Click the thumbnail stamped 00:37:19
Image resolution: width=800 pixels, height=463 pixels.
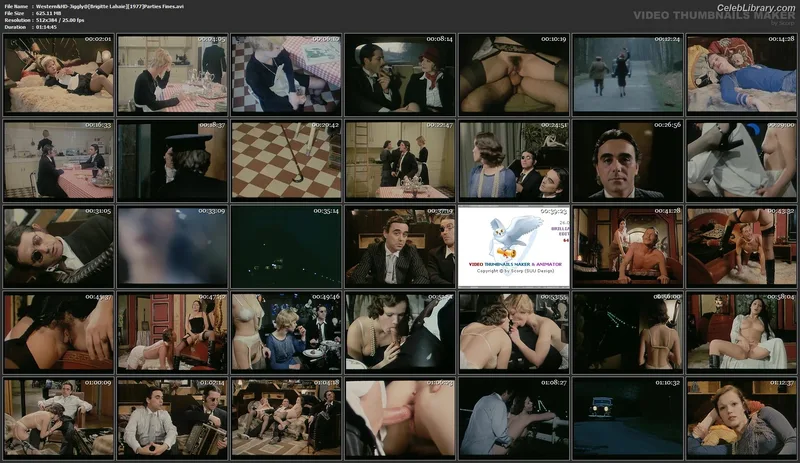(x=400, y=247)
